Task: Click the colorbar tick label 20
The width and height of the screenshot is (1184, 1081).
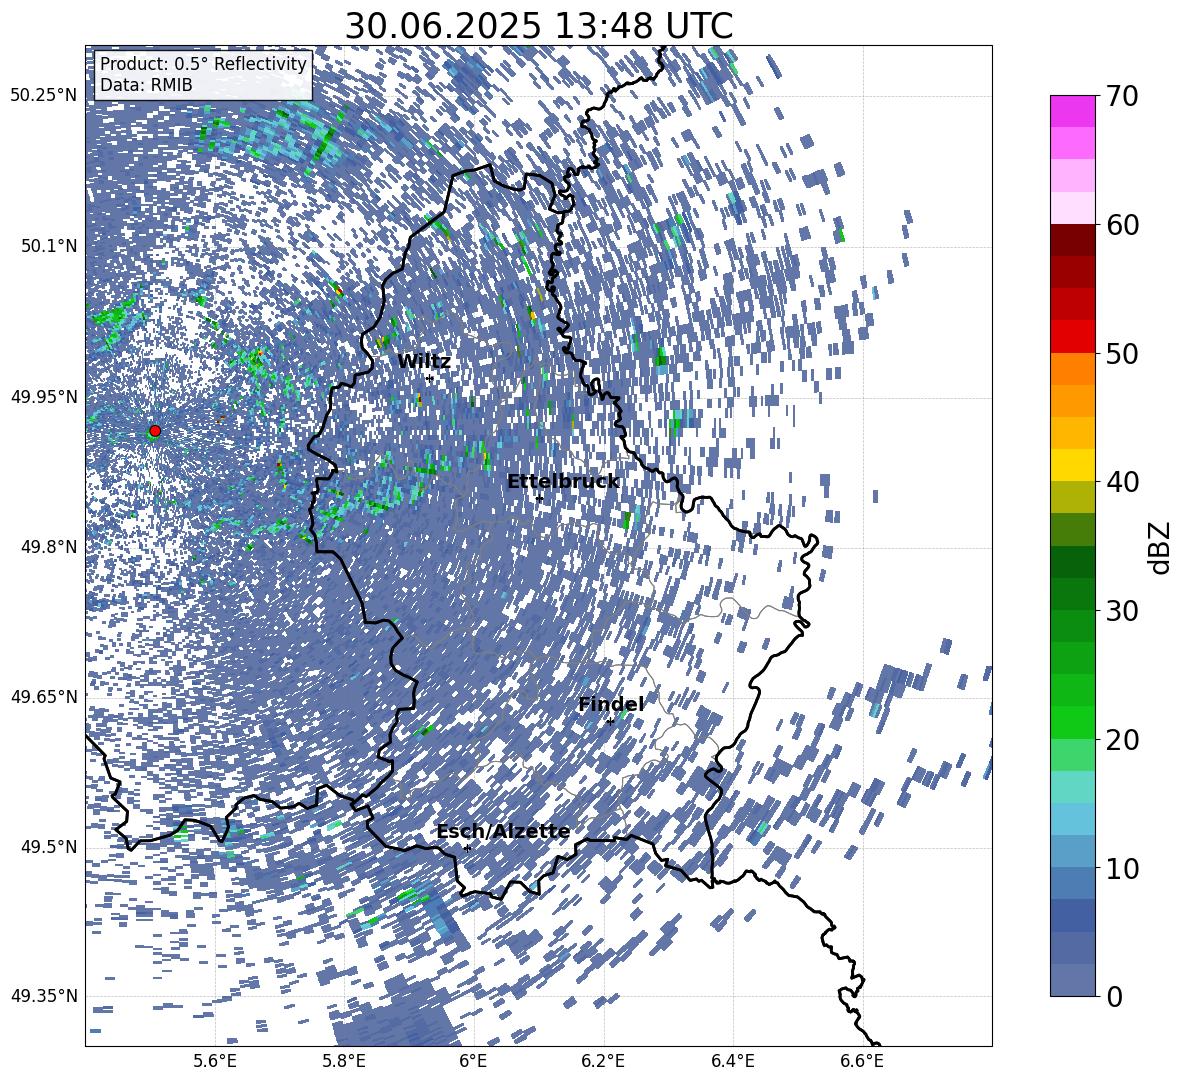Action: (1122, 739)
